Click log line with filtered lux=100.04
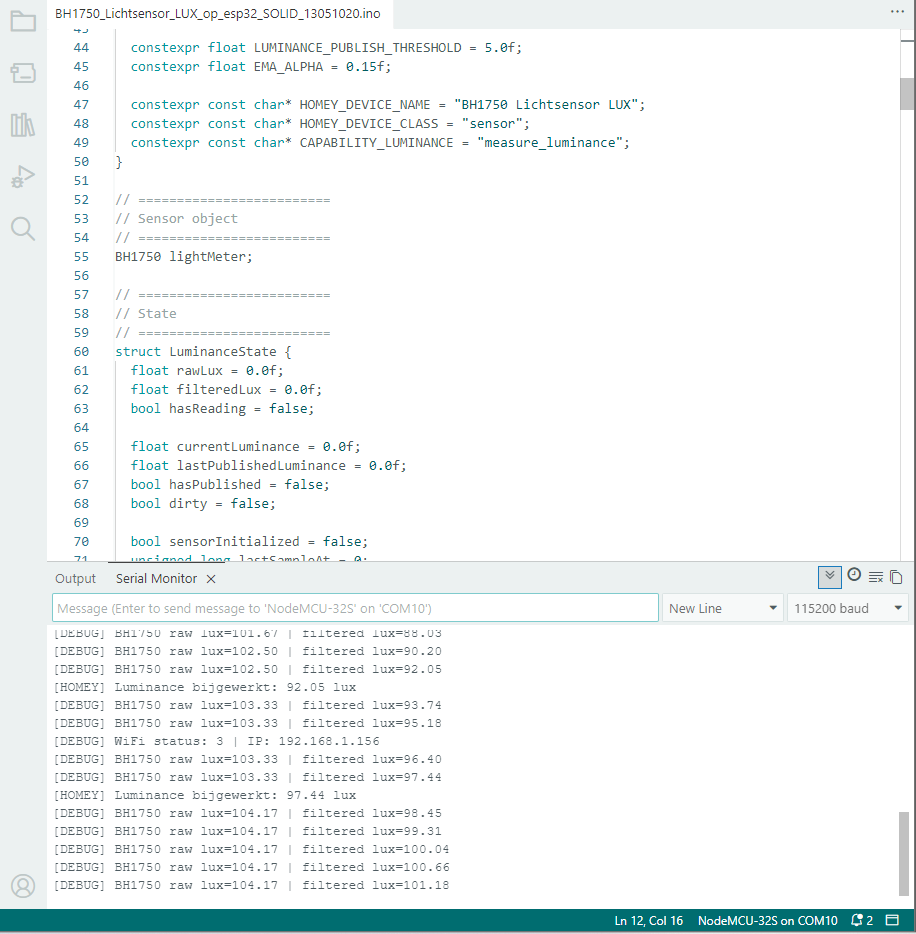 pos(251,849)
